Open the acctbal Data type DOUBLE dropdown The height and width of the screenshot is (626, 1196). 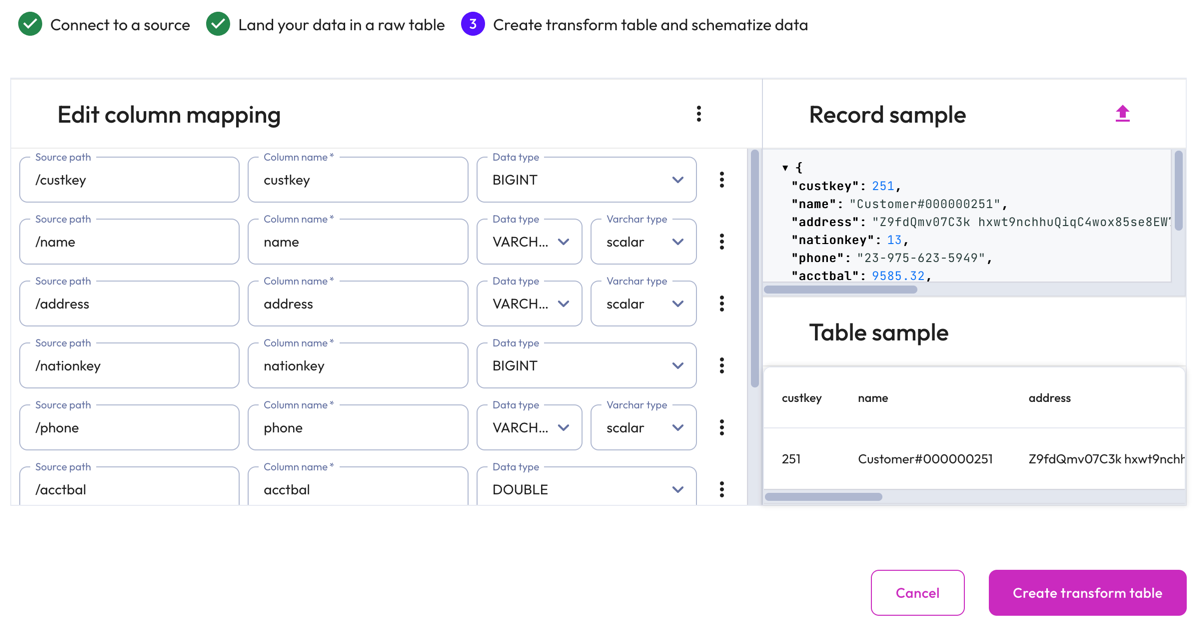coord(587,488)
